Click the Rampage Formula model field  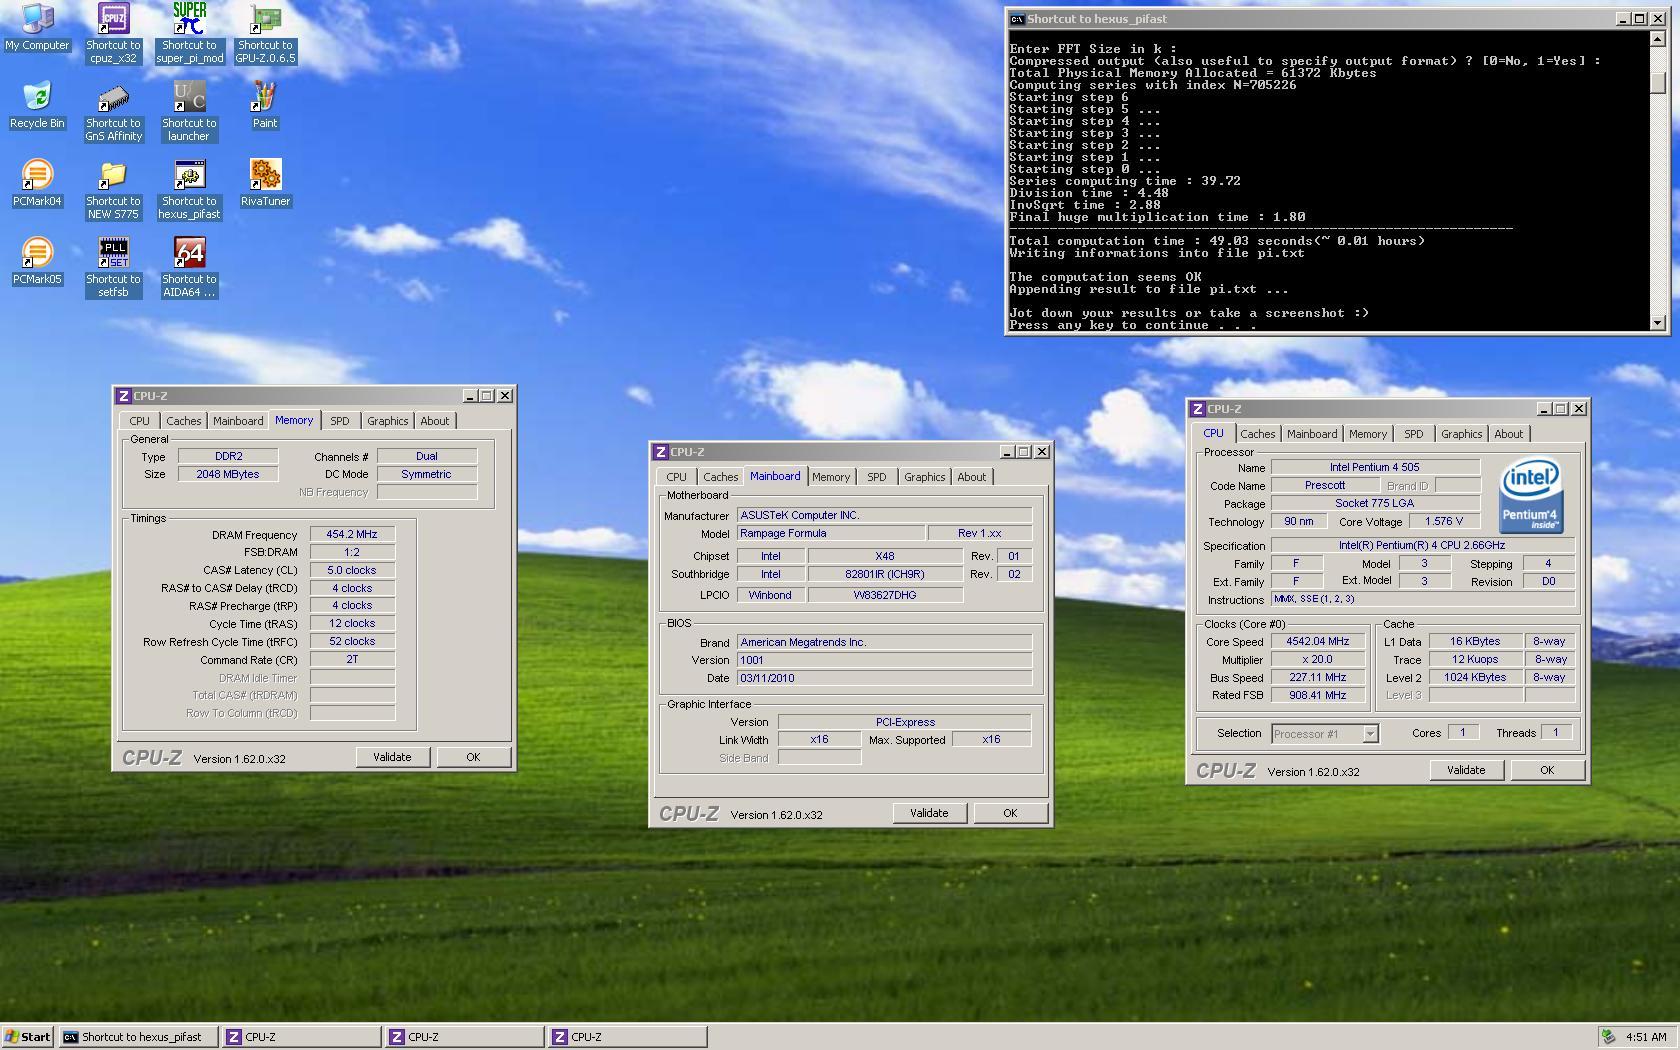click(831, 534)
